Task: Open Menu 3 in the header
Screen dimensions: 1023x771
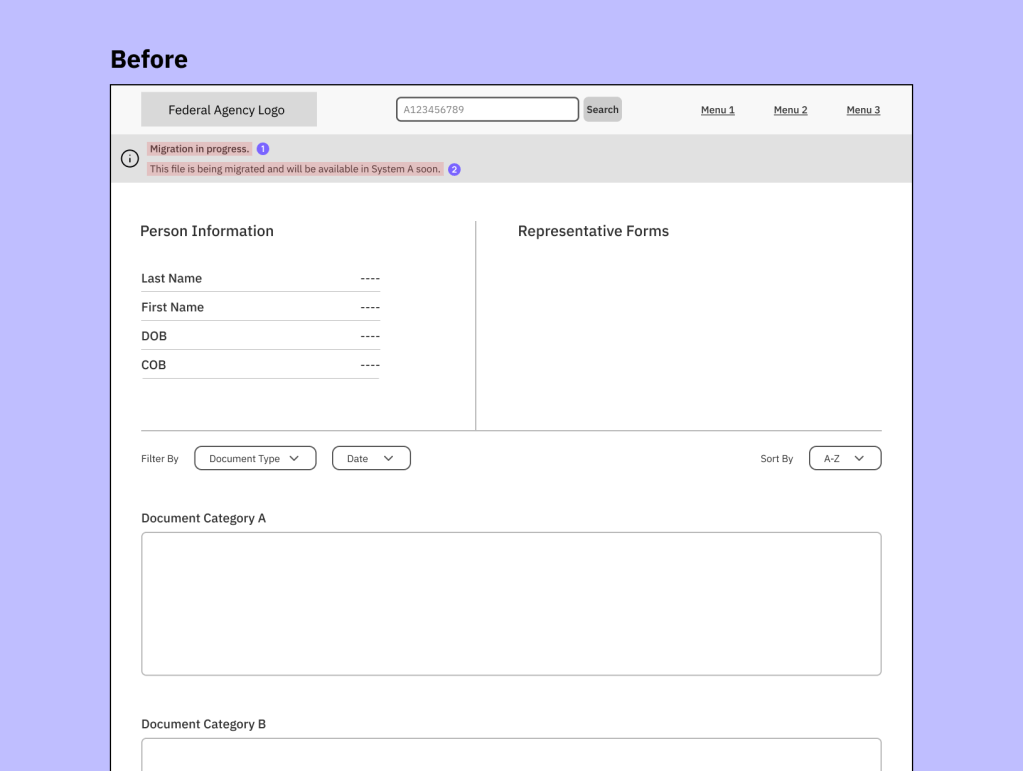Action: coord(863,110)
